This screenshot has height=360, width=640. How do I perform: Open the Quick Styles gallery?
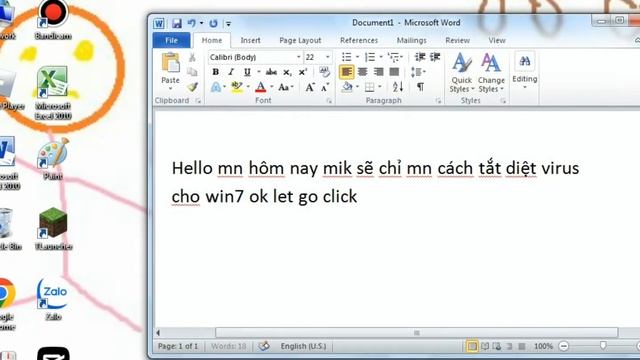(462, 73)
